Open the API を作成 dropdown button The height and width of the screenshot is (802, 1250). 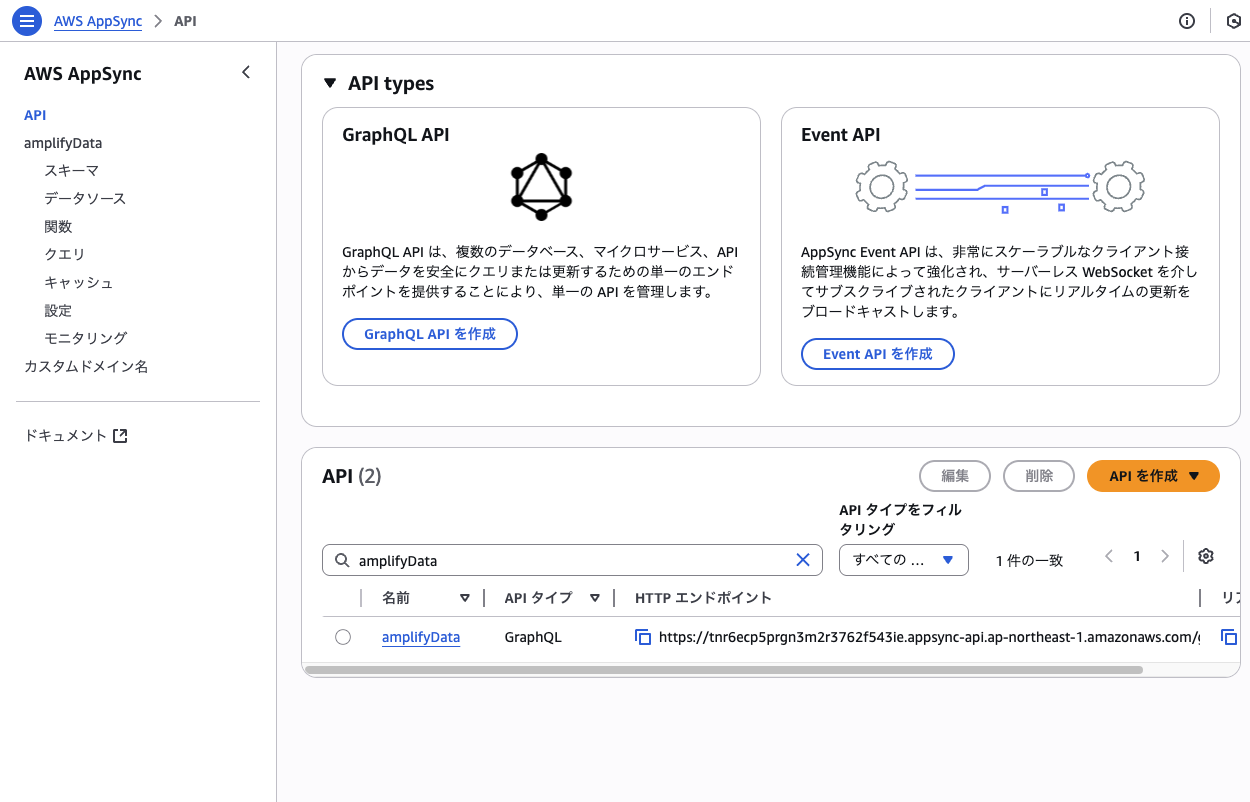click(x=1153, y=476)
